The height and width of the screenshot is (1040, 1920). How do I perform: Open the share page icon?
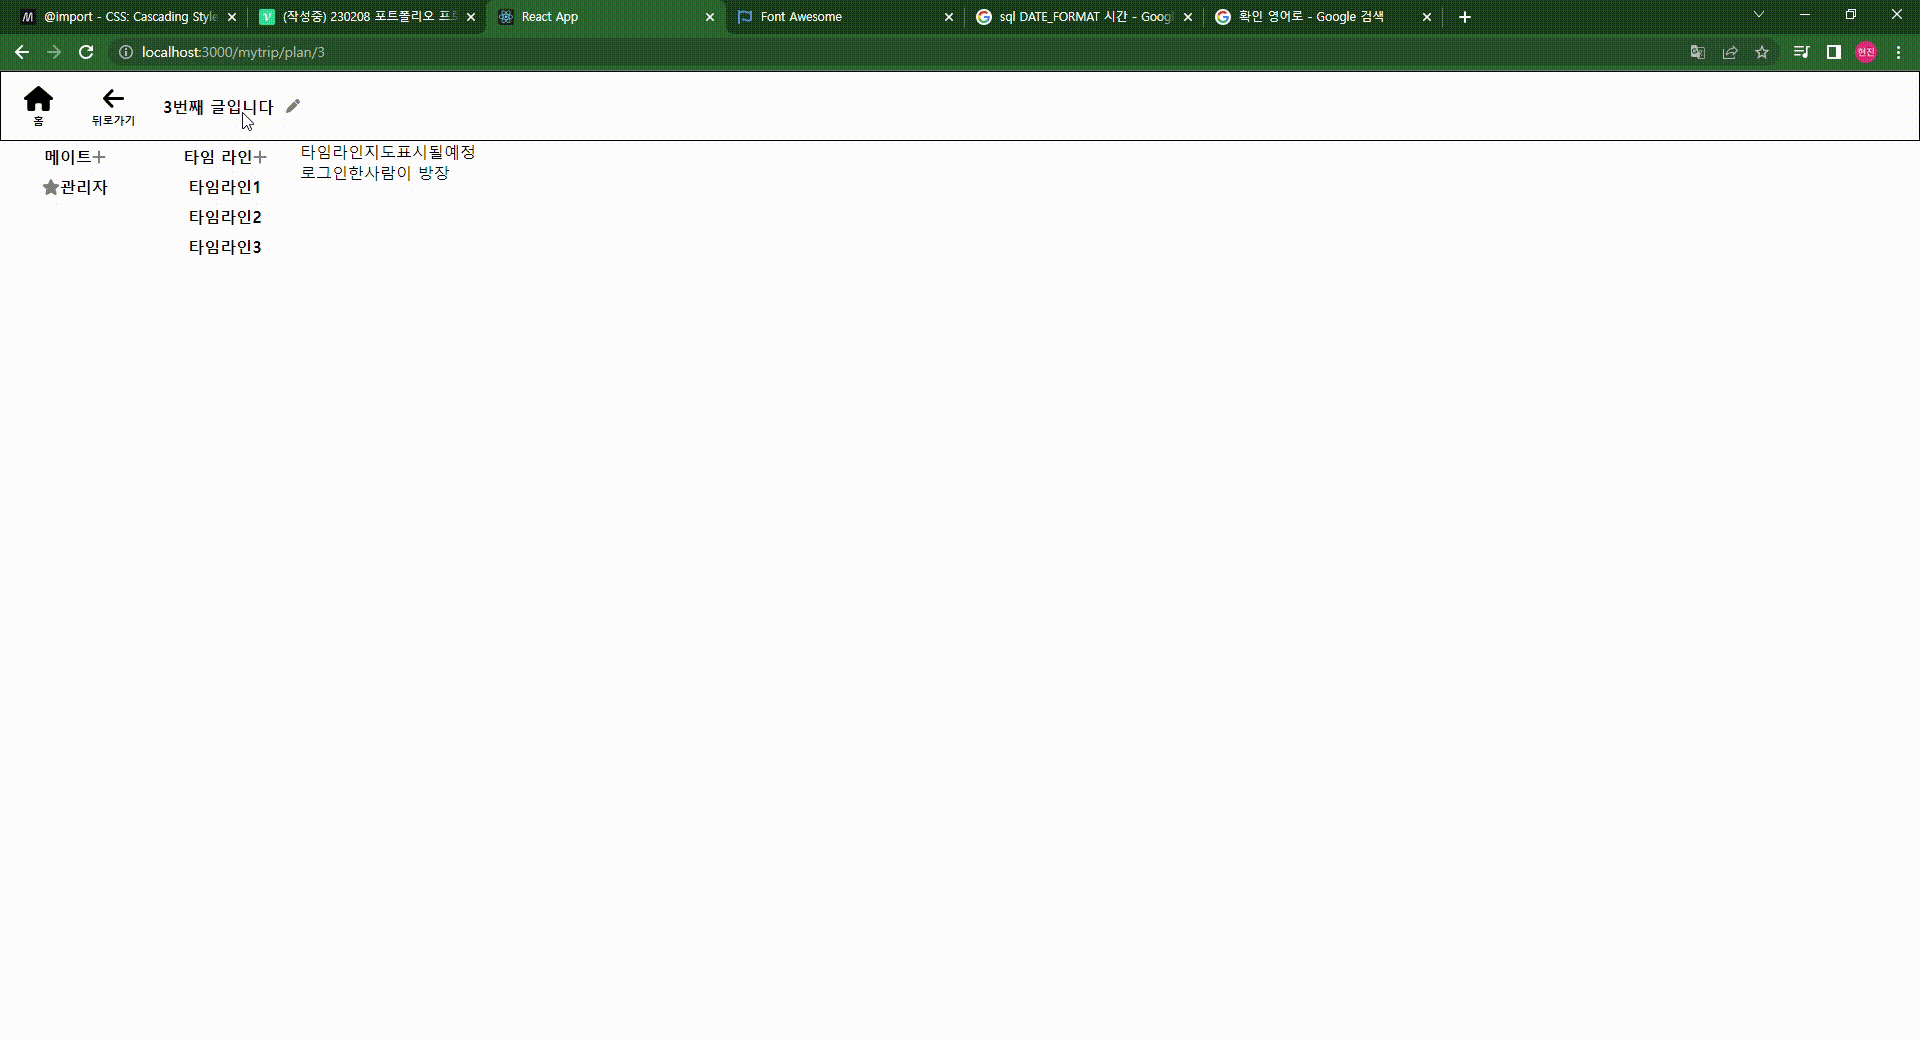(x=1730, y=52)
